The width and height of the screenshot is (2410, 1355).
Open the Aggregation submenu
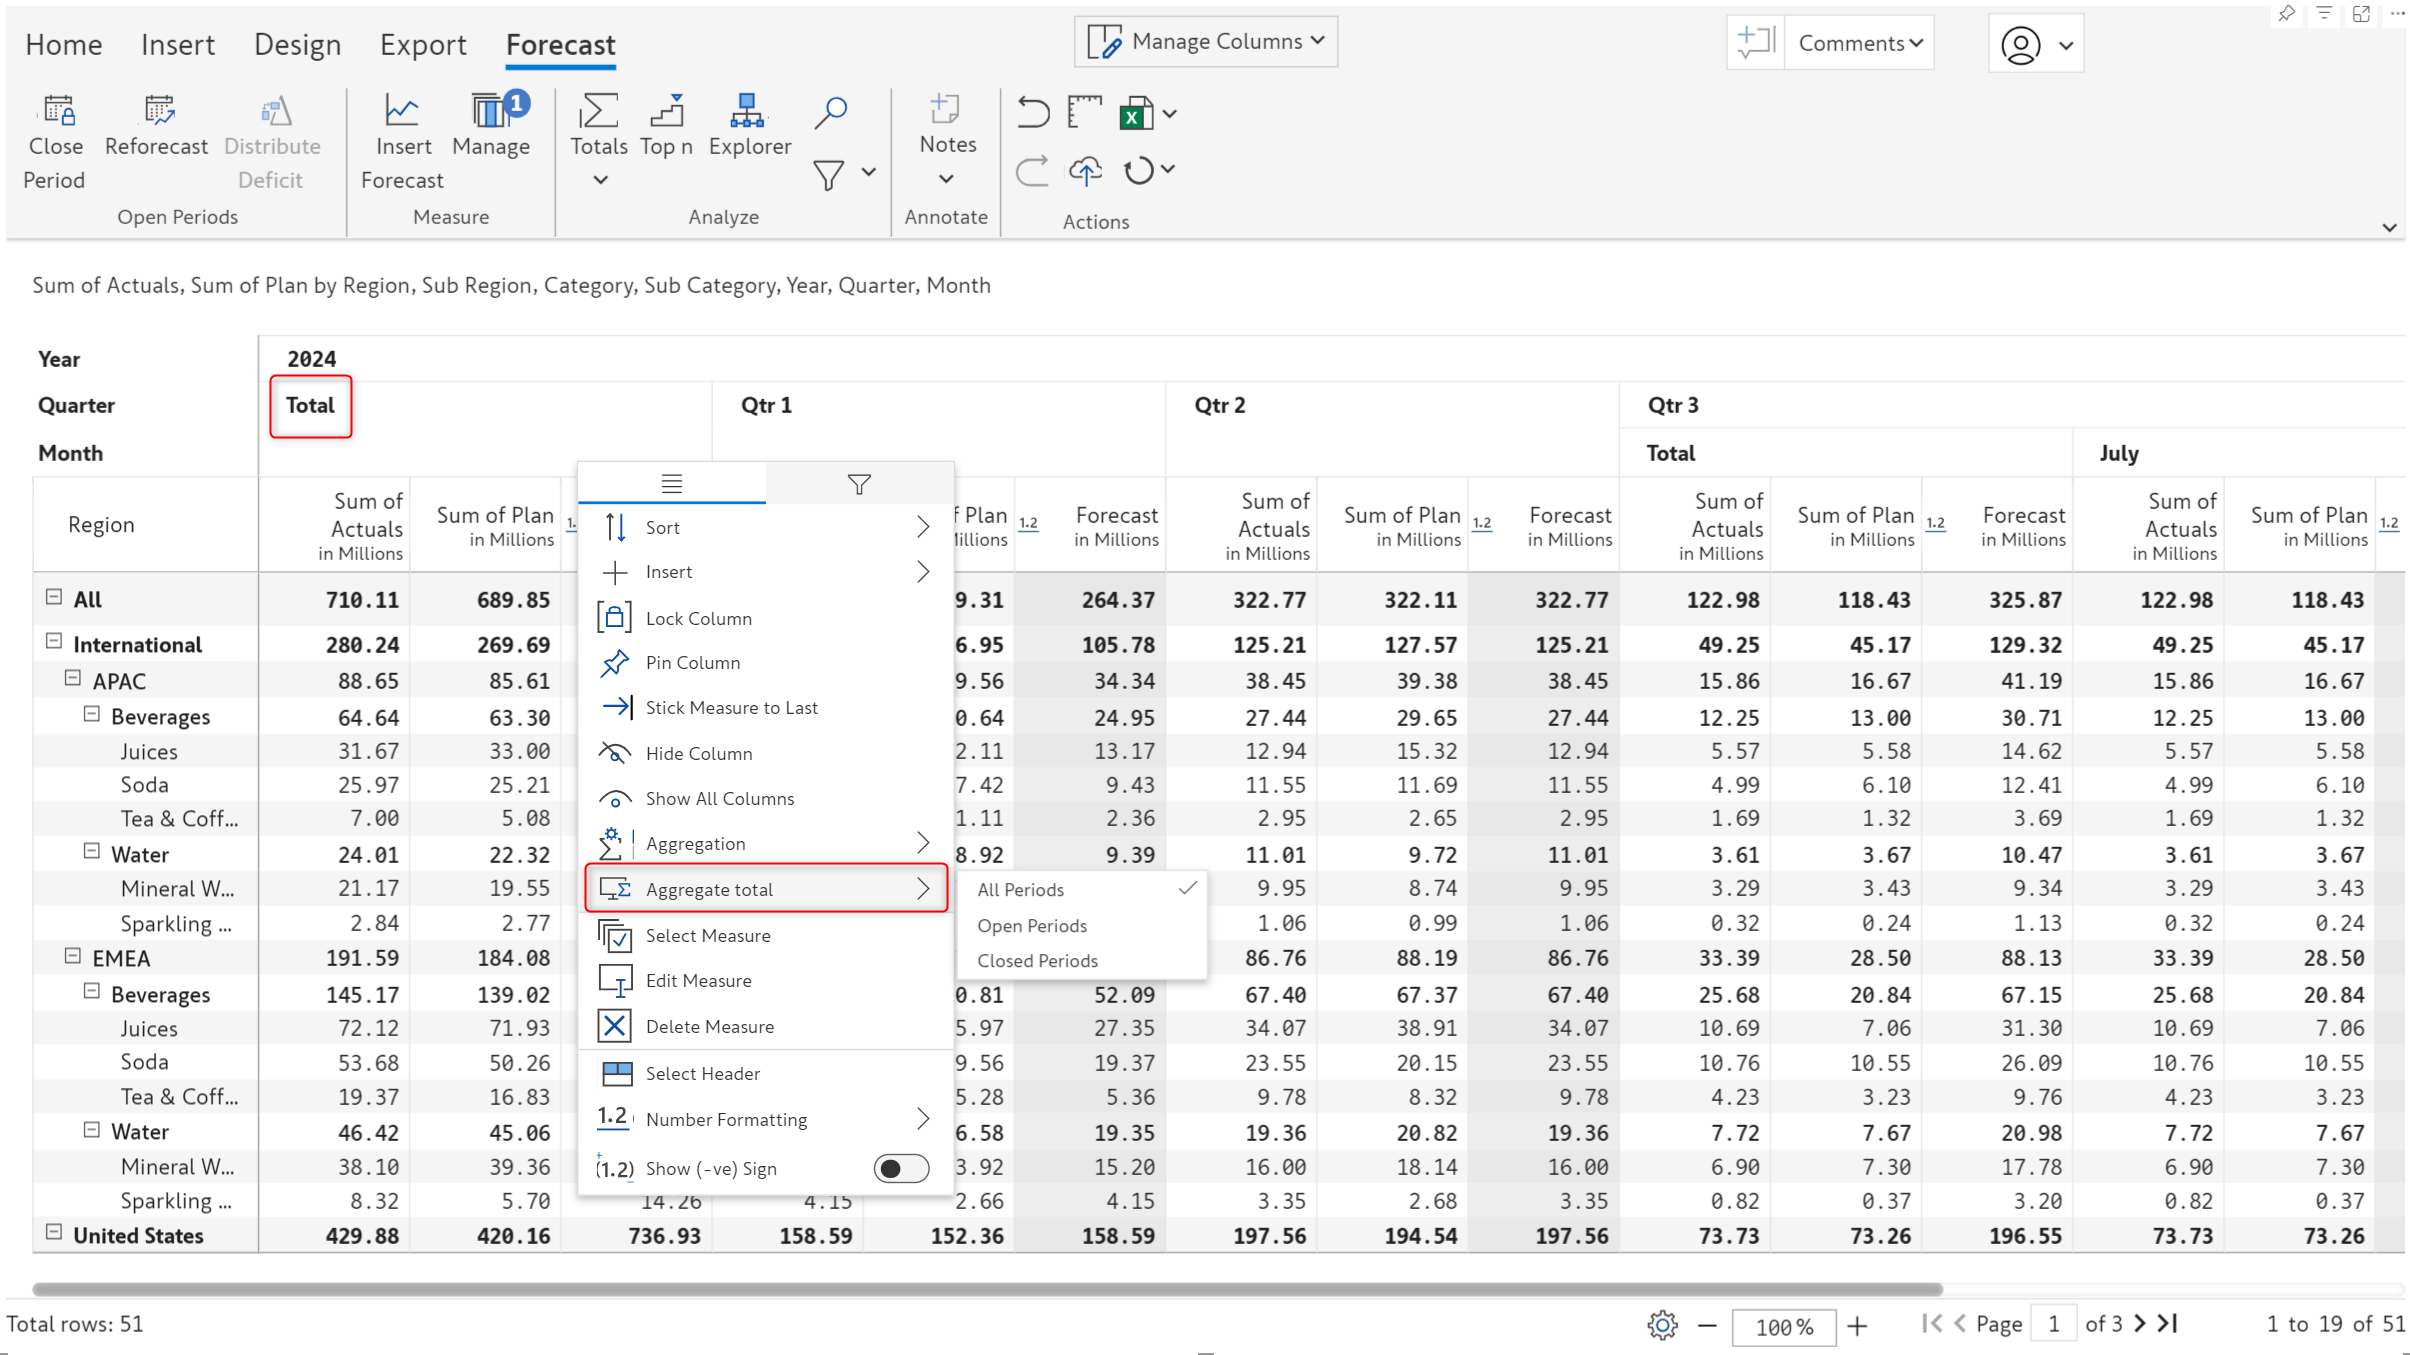pos(765,843)
